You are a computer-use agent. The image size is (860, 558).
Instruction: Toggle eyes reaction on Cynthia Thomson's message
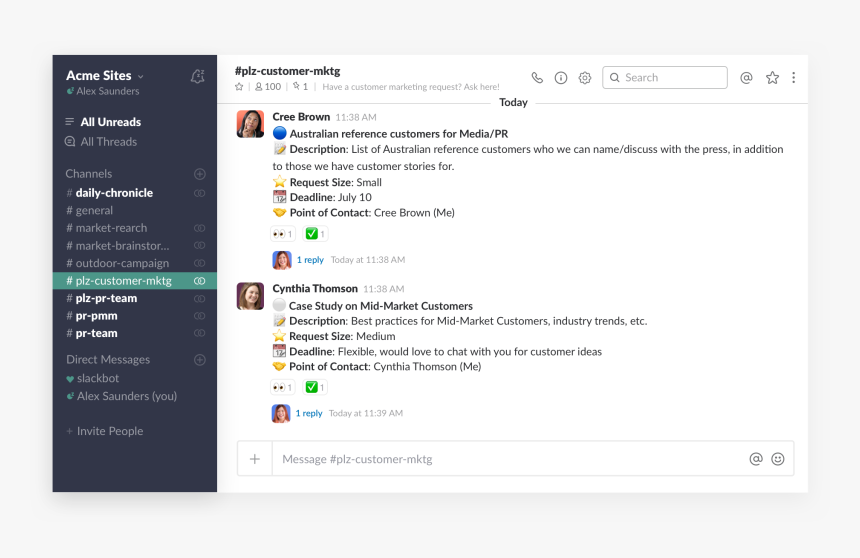[283, 387]
